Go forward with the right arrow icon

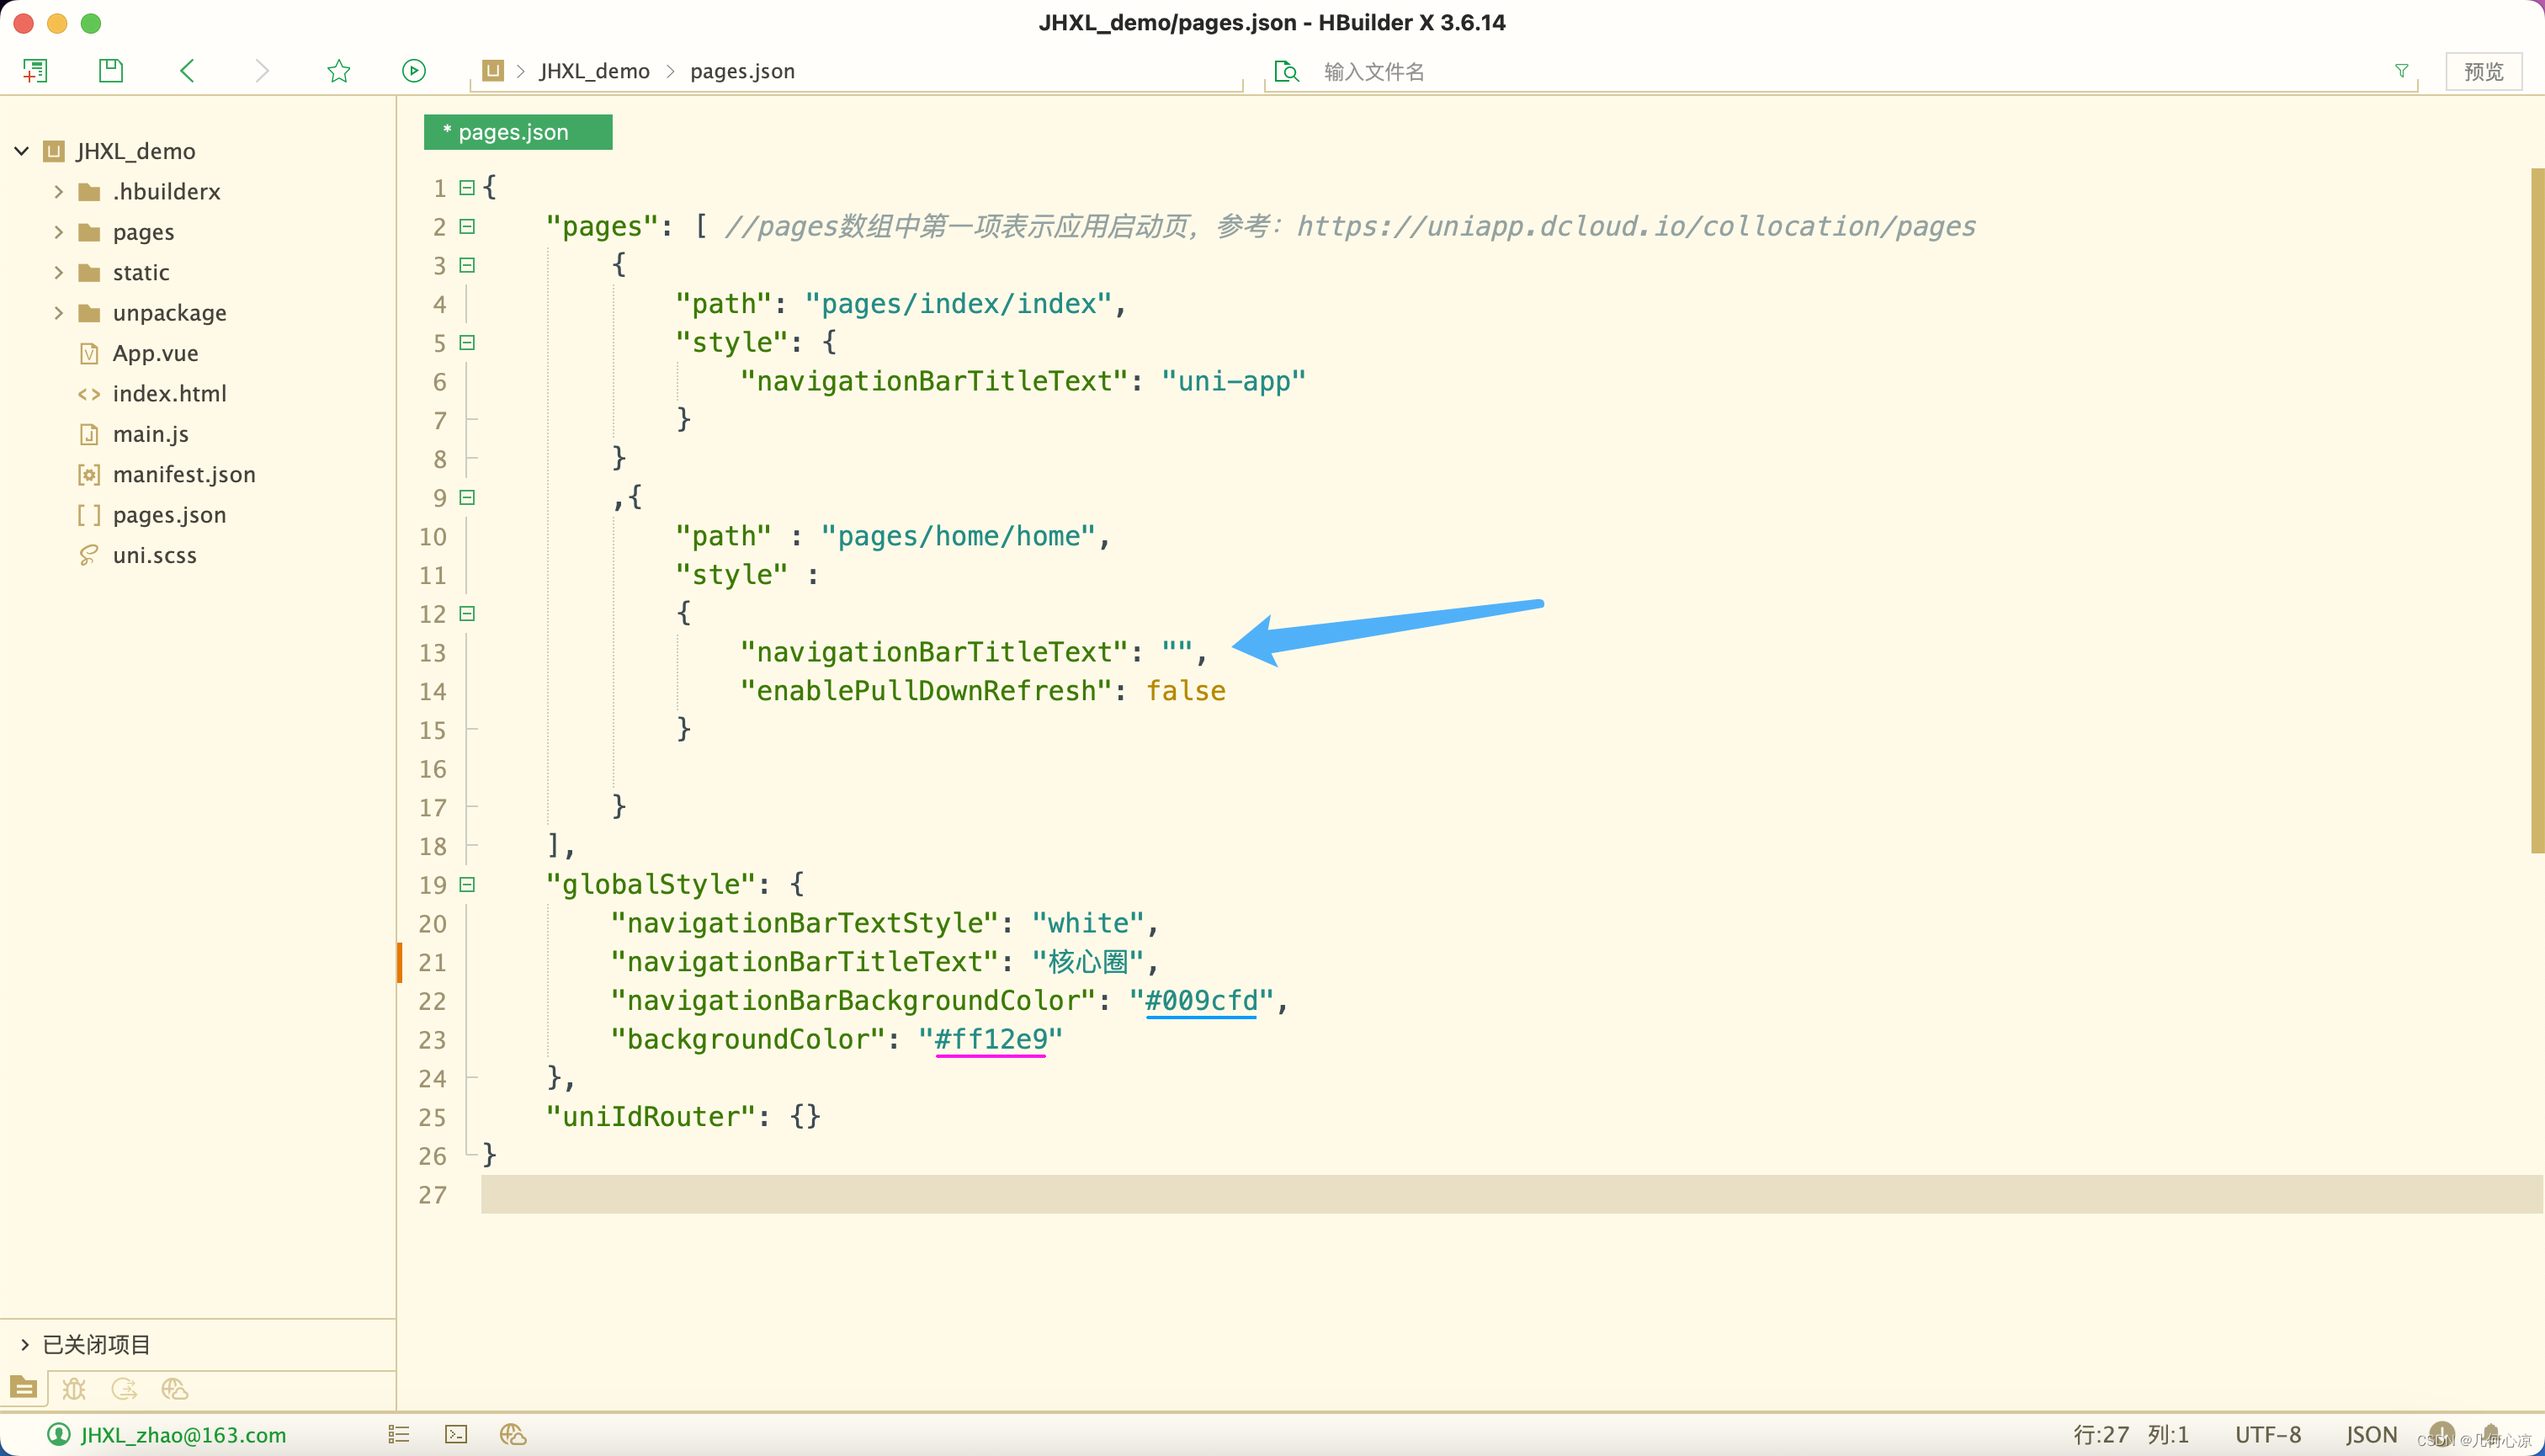[262, 70]
